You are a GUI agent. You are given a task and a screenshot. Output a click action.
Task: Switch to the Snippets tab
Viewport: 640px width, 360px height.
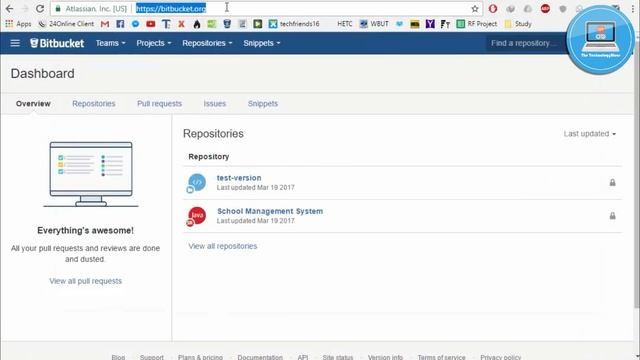click(x=263, y=104)
